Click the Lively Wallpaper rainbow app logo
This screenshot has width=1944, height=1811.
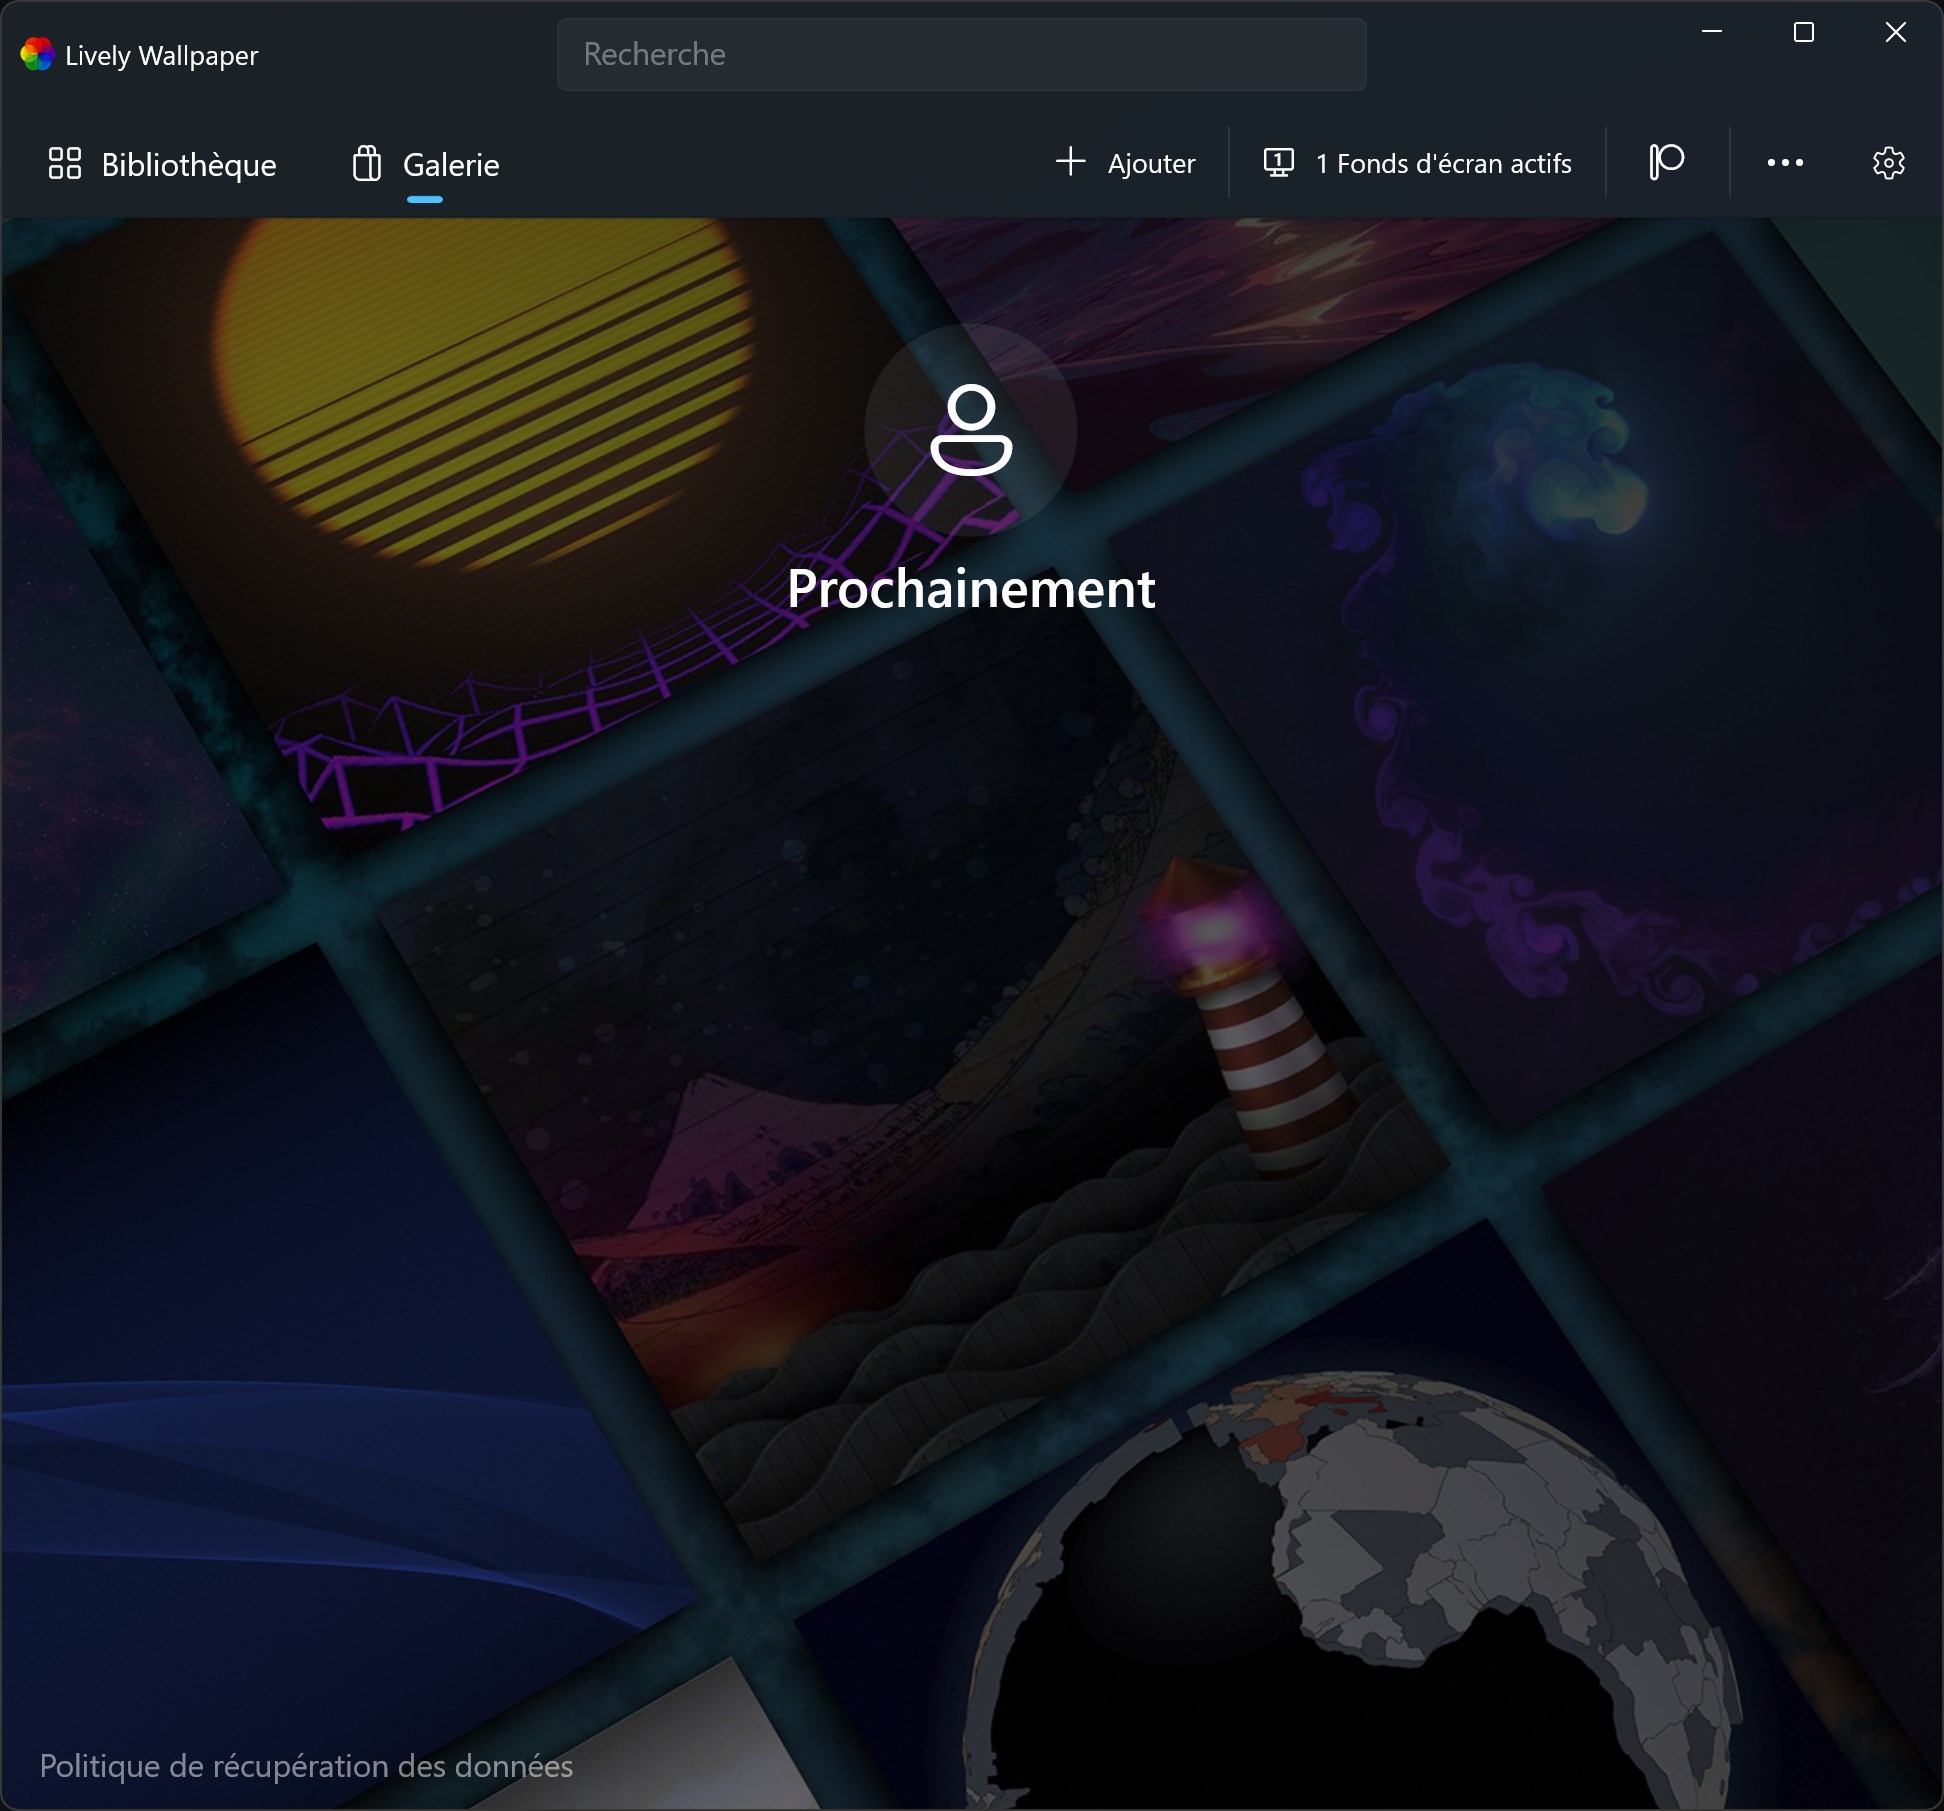click(37, 54)
